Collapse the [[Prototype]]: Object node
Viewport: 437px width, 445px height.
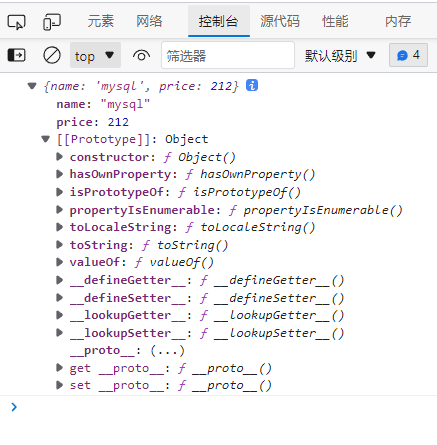click(x=46, y=139)
